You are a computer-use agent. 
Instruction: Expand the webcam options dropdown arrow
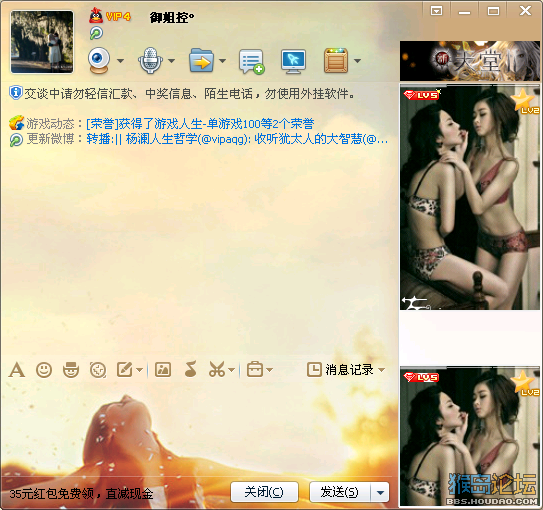pos(120,61)
